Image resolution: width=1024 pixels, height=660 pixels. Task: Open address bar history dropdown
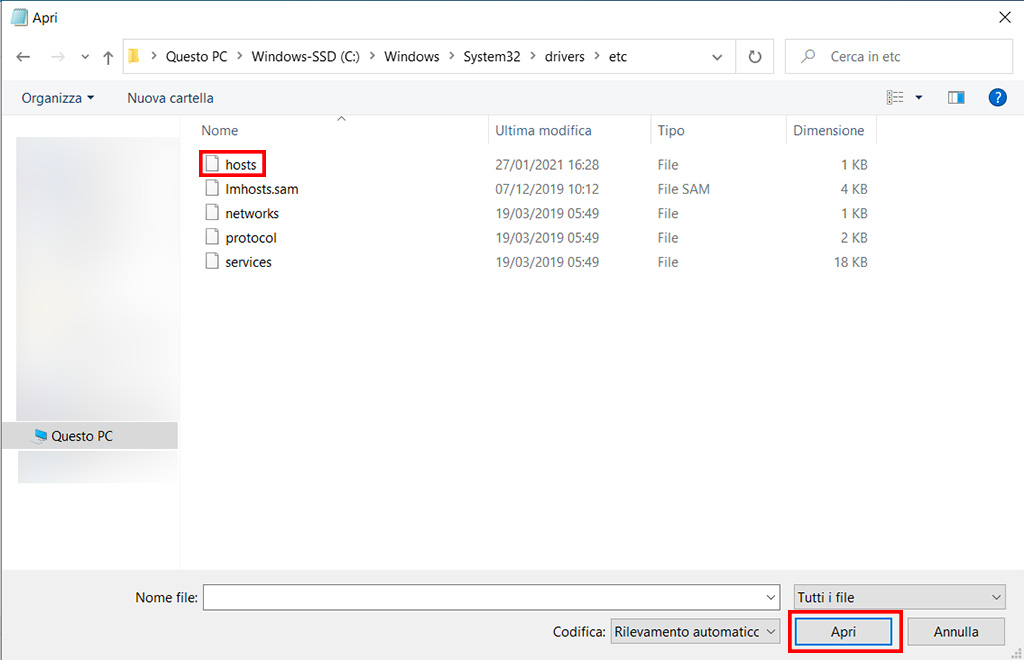click(x=717, y=57)
